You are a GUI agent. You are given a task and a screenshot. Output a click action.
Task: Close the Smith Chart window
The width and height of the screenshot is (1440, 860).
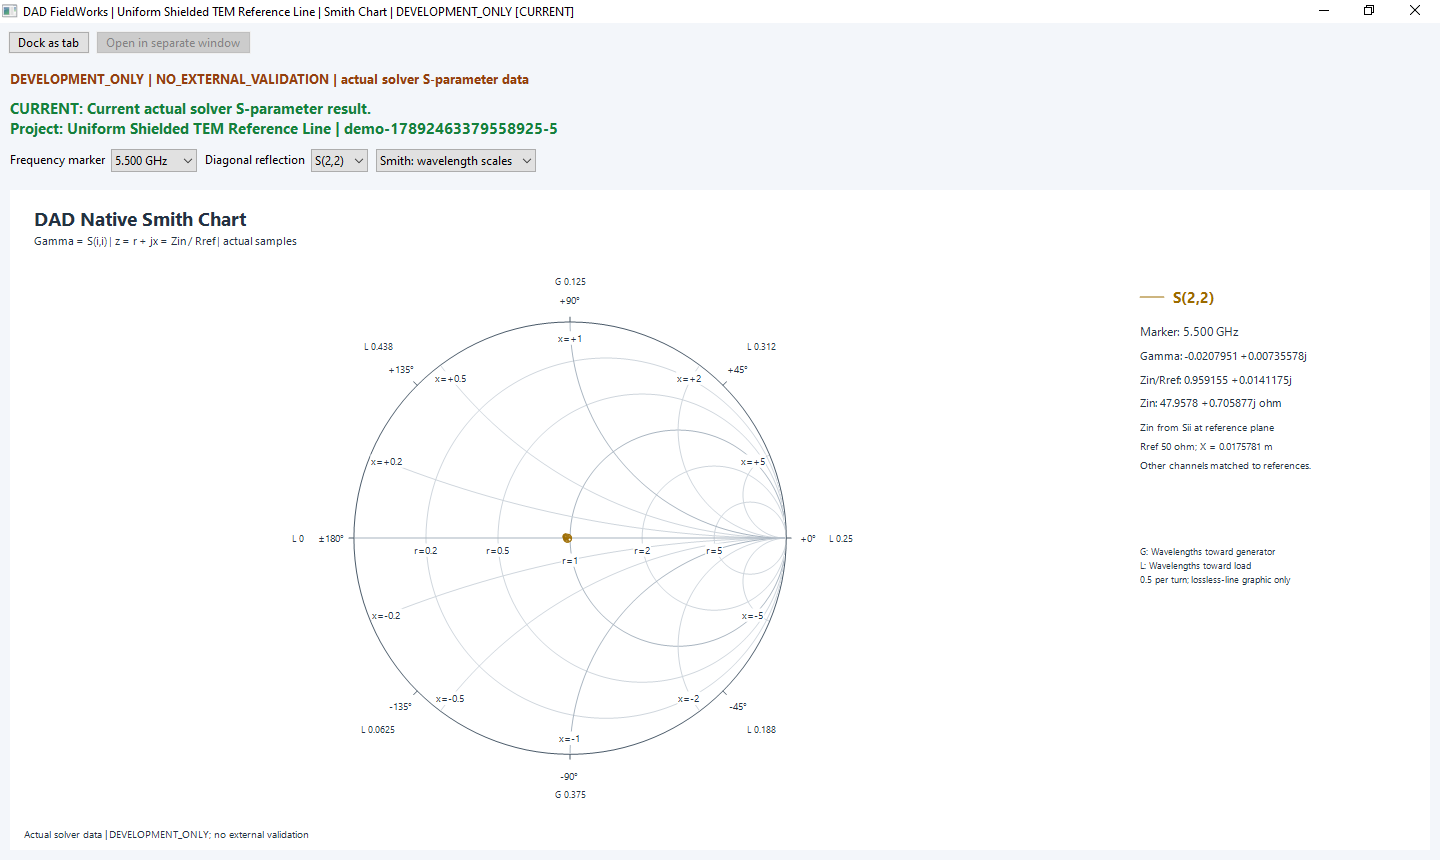[1415, 11]
